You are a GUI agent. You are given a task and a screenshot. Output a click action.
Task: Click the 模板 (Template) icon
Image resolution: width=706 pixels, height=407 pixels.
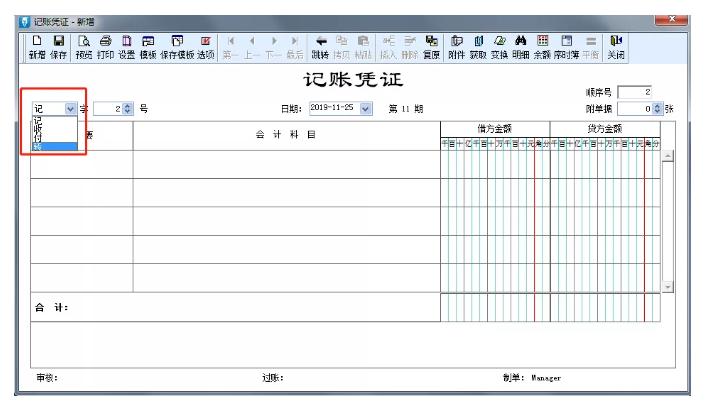click(x=148, y=47)
